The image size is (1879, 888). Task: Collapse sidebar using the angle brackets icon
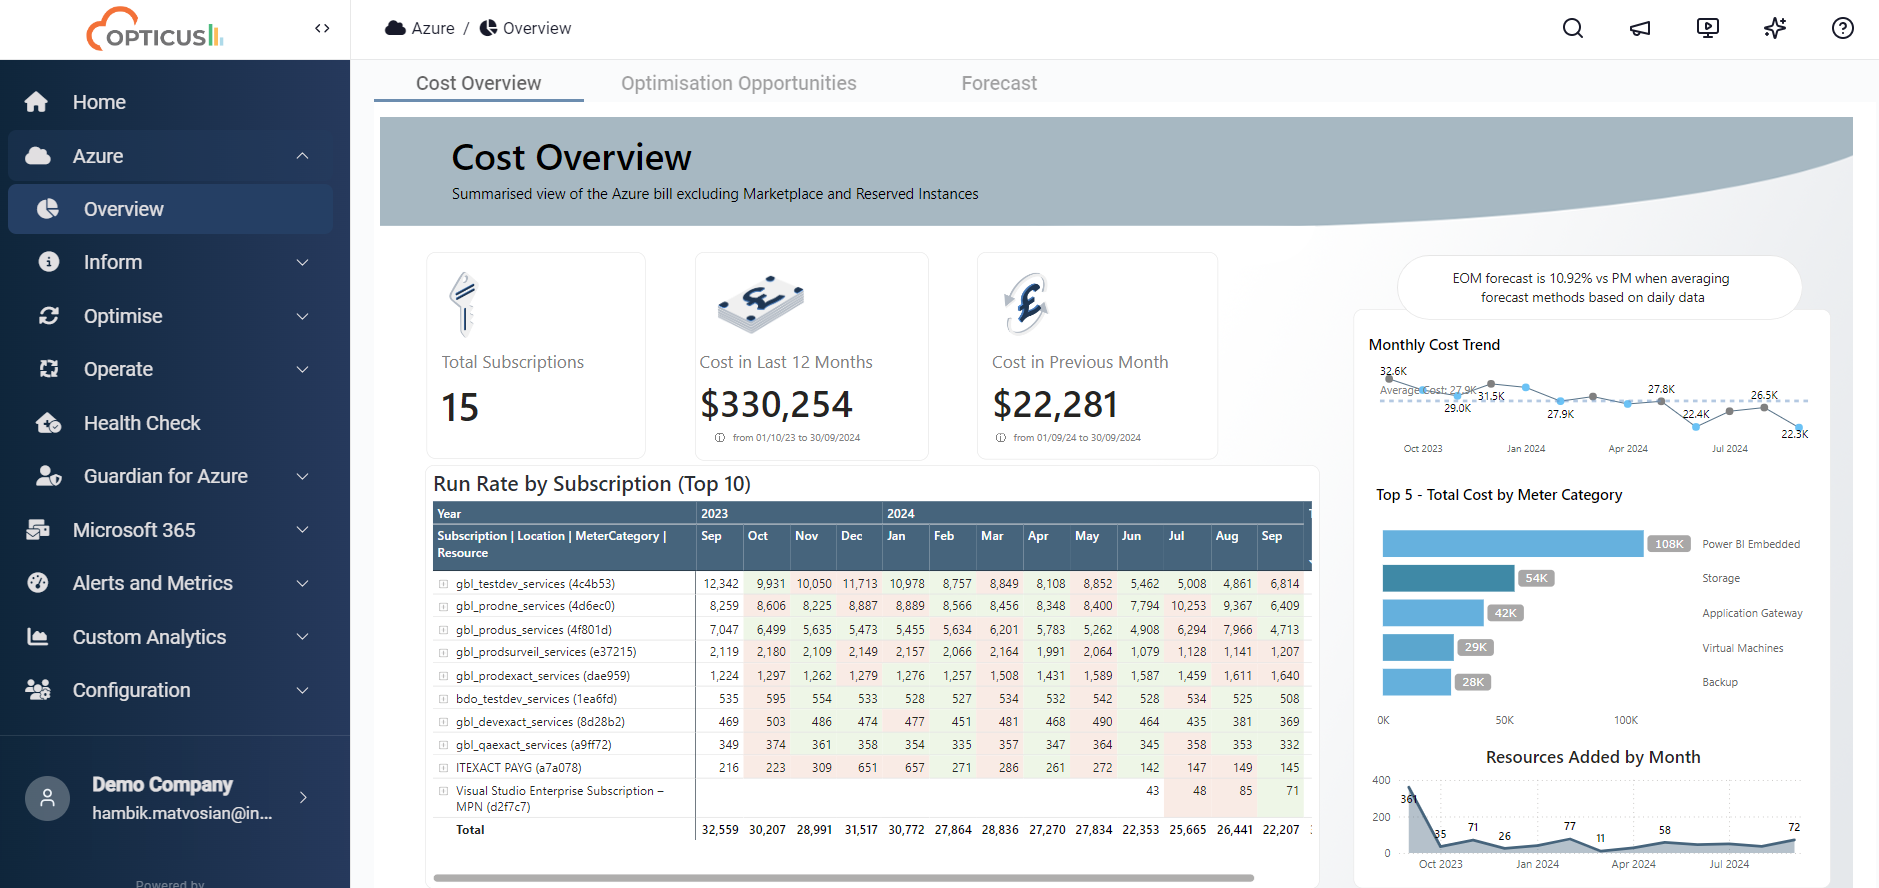pos(322,28)
